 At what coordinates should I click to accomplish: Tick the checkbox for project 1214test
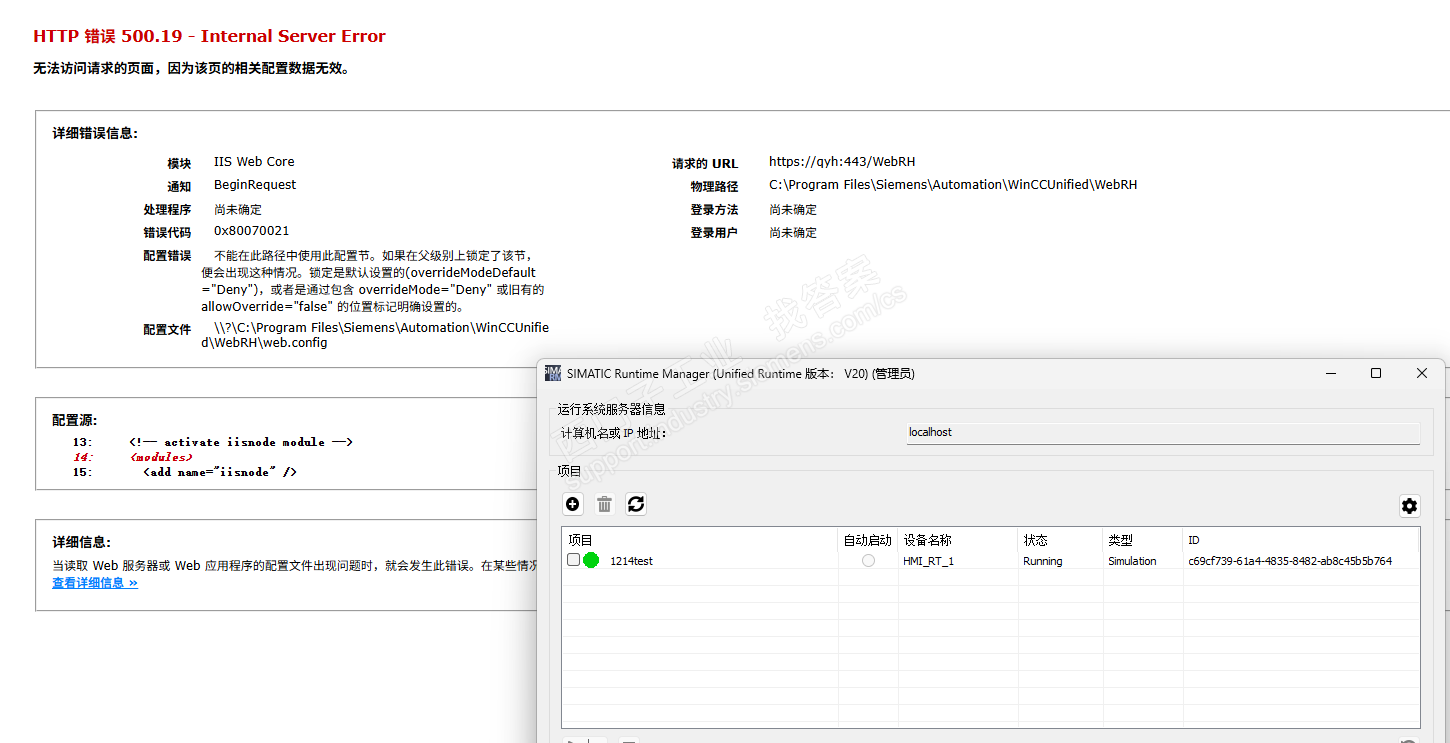pyautogui.click(x=573, y=560)
